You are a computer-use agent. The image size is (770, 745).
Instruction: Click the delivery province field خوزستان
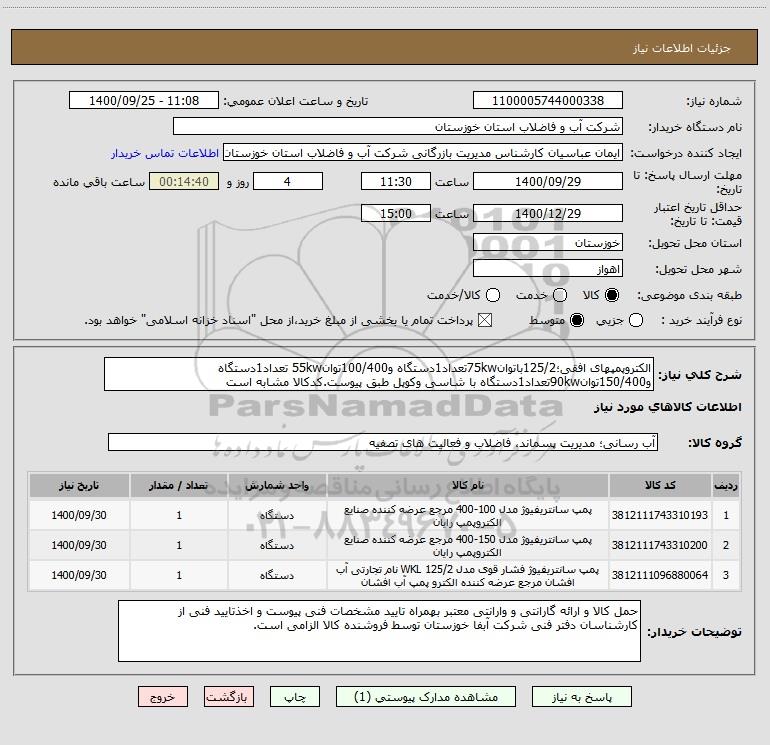pos(548,242)
